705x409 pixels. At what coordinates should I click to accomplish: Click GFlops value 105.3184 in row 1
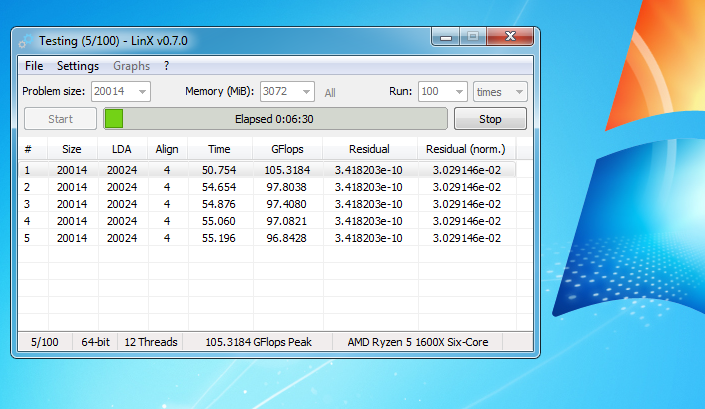[x=287, y=170]
